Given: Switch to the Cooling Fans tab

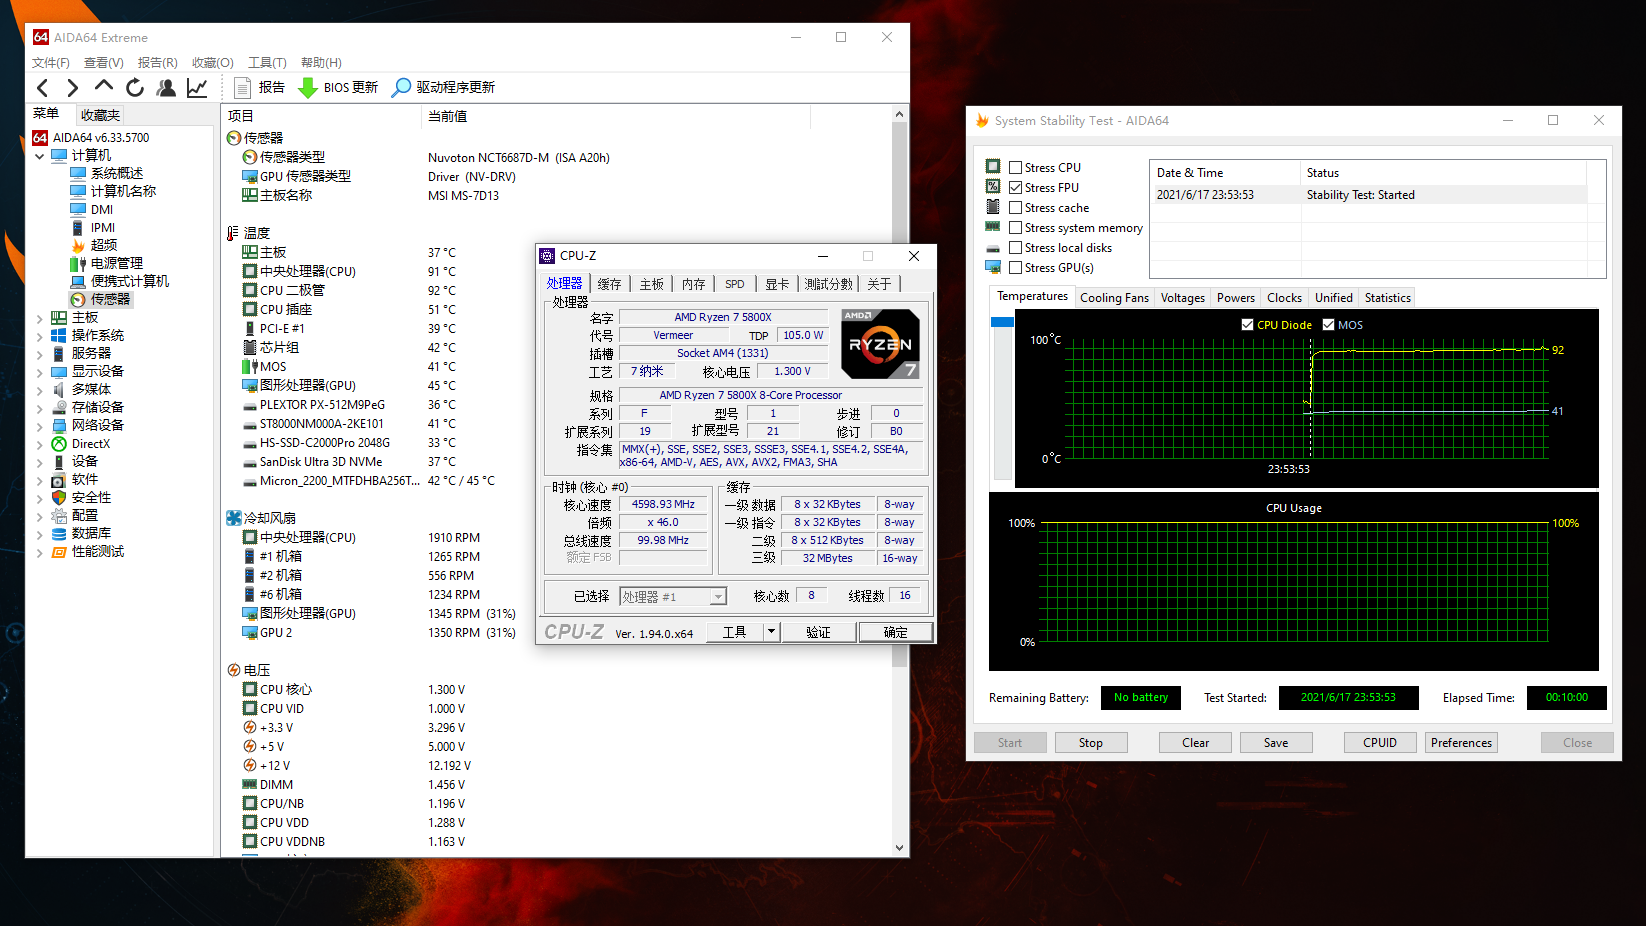Looking at the screenshot, I should (1114, 298).
